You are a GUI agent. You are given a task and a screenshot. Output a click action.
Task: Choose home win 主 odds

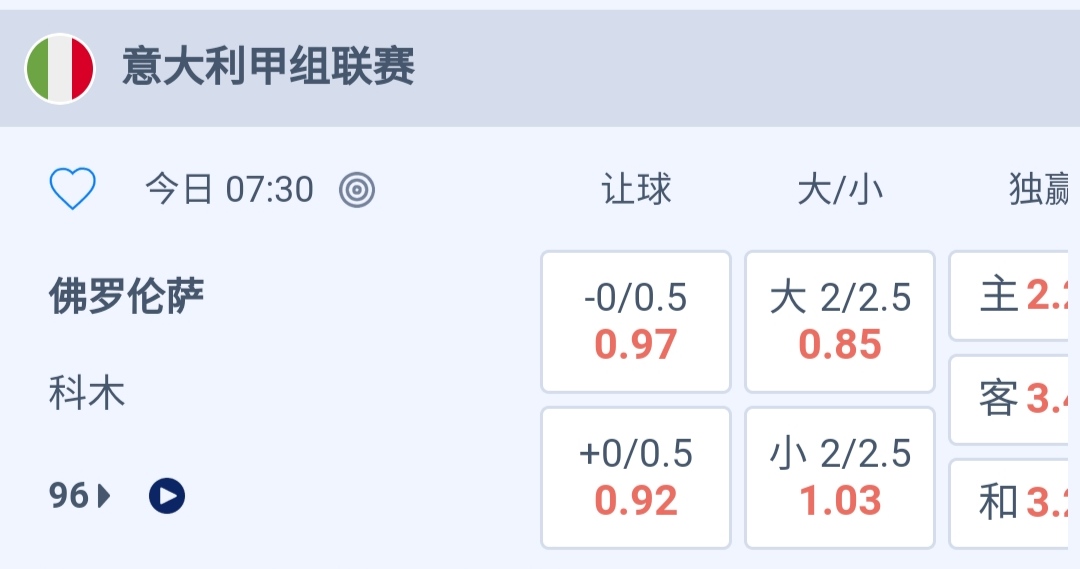point(1015,296)
